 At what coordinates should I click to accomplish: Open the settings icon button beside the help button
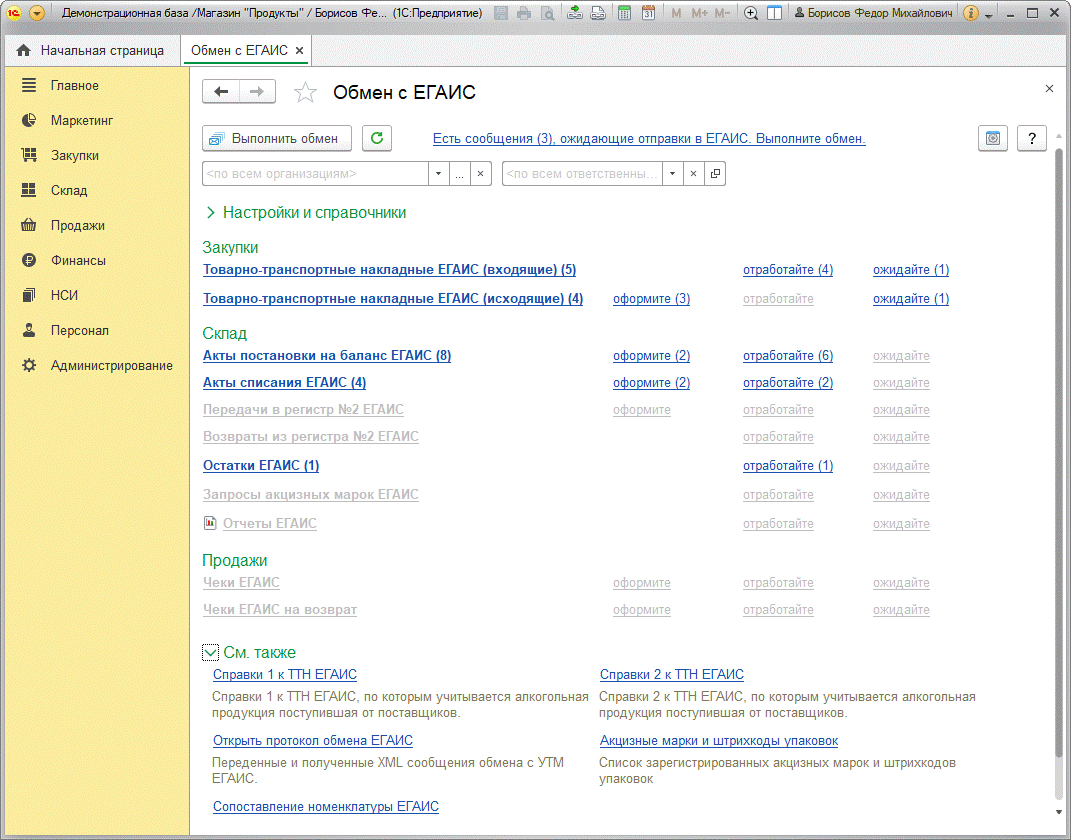pos(992,138)
